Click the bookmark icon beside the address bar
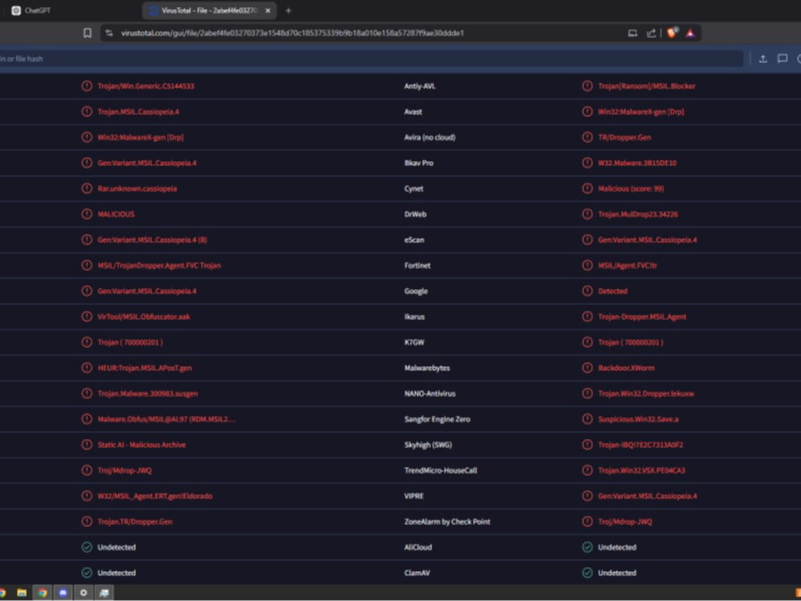The width and height of the screenshot is (801, 601). tap(87, 33)
